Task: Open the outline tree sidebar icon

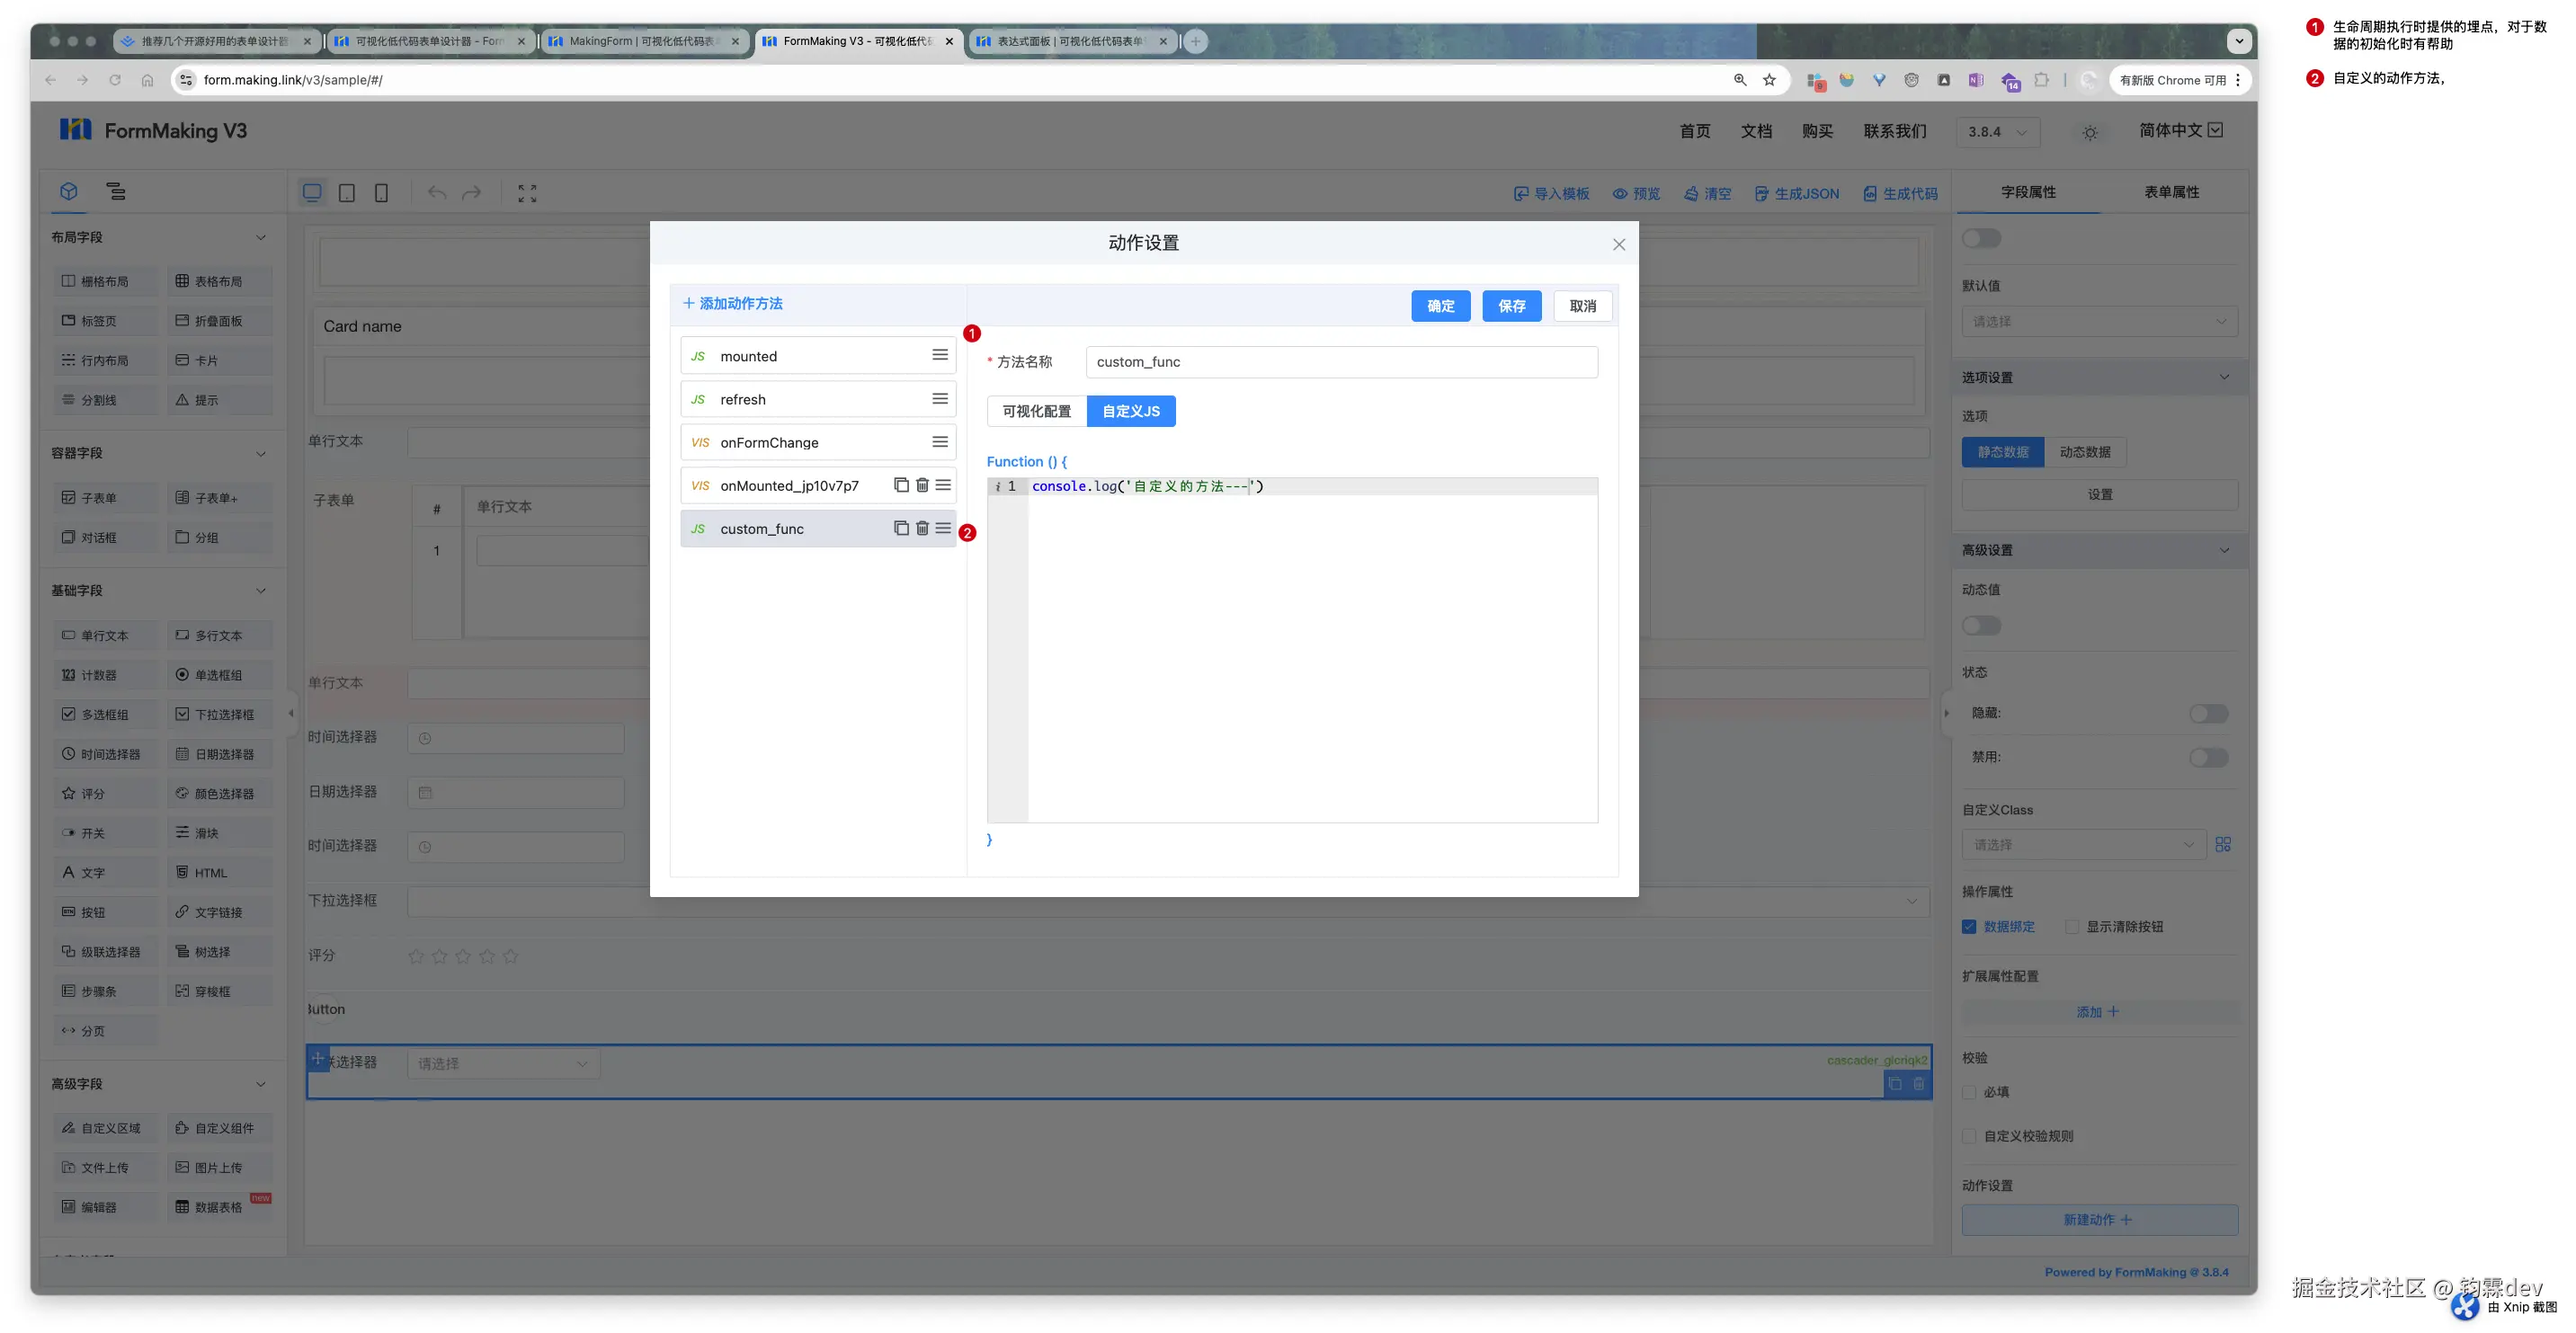Action: (x=116, y=192)
